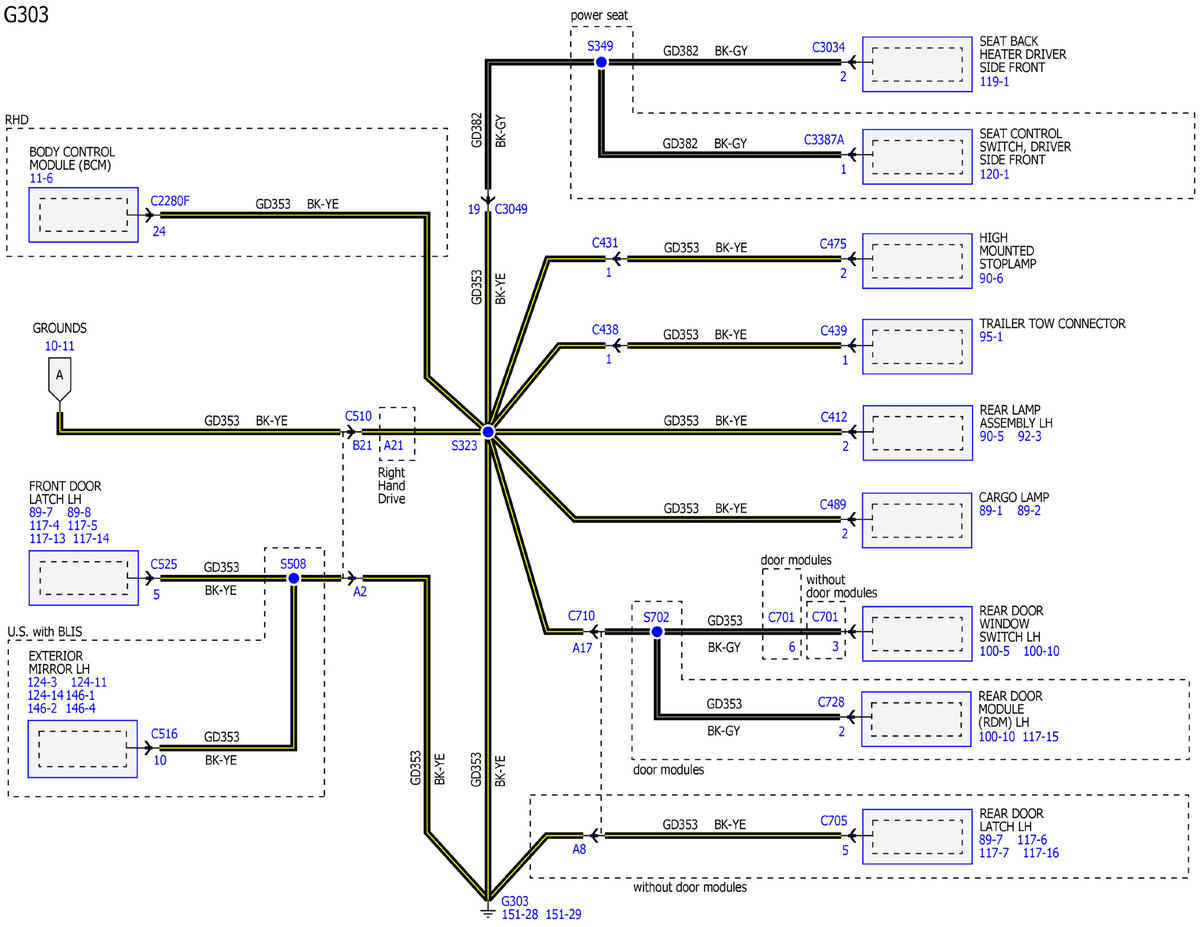Click the Grounds off-page connector A symbol
Image resolution: width=1200 pixels, height=927 pixels.
click(59, 380)
